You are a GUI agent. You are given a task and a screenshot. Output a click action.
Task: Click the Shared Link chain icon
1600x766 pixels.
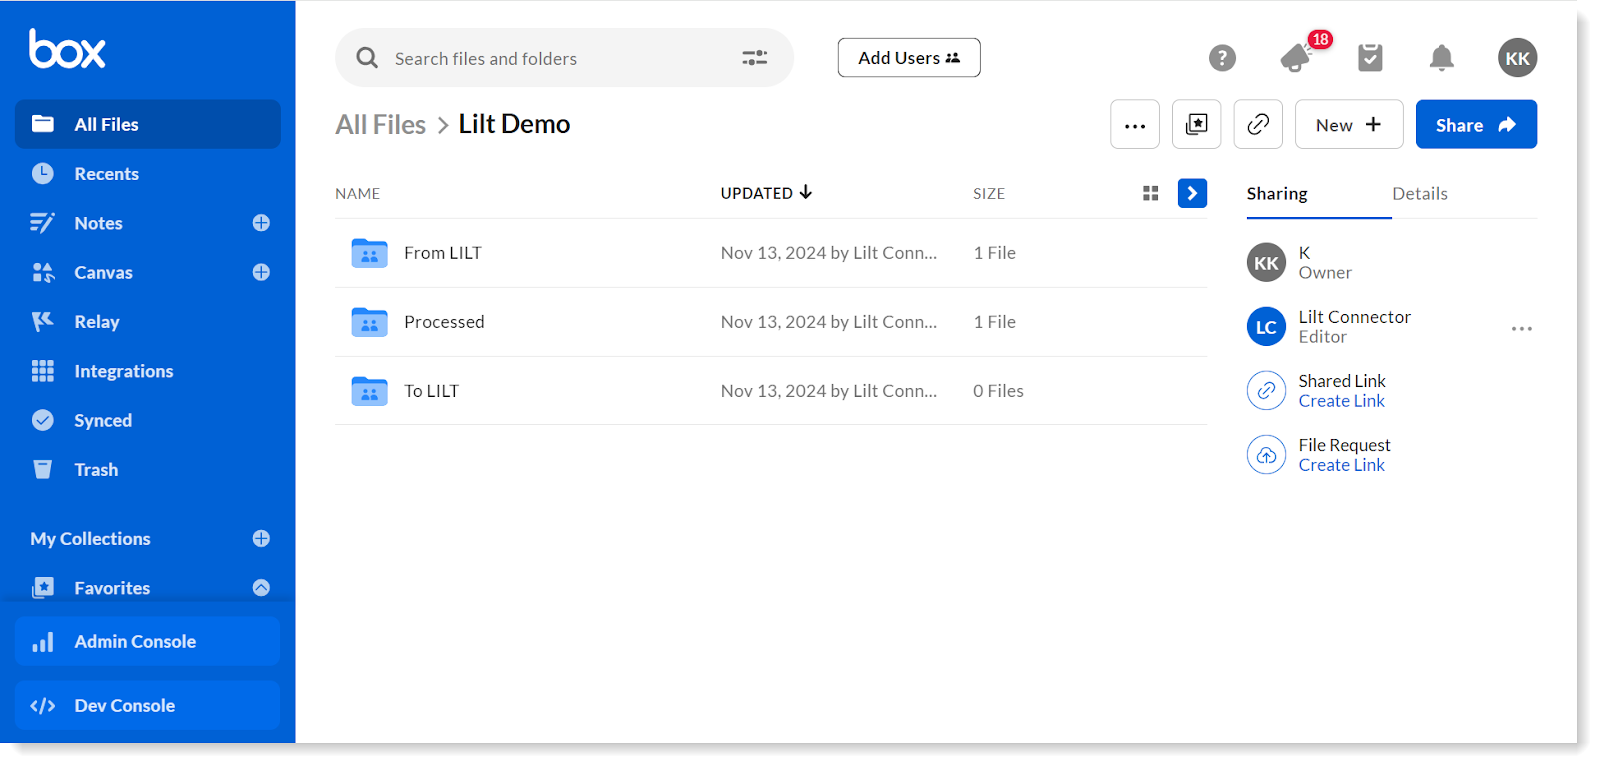1266,391
